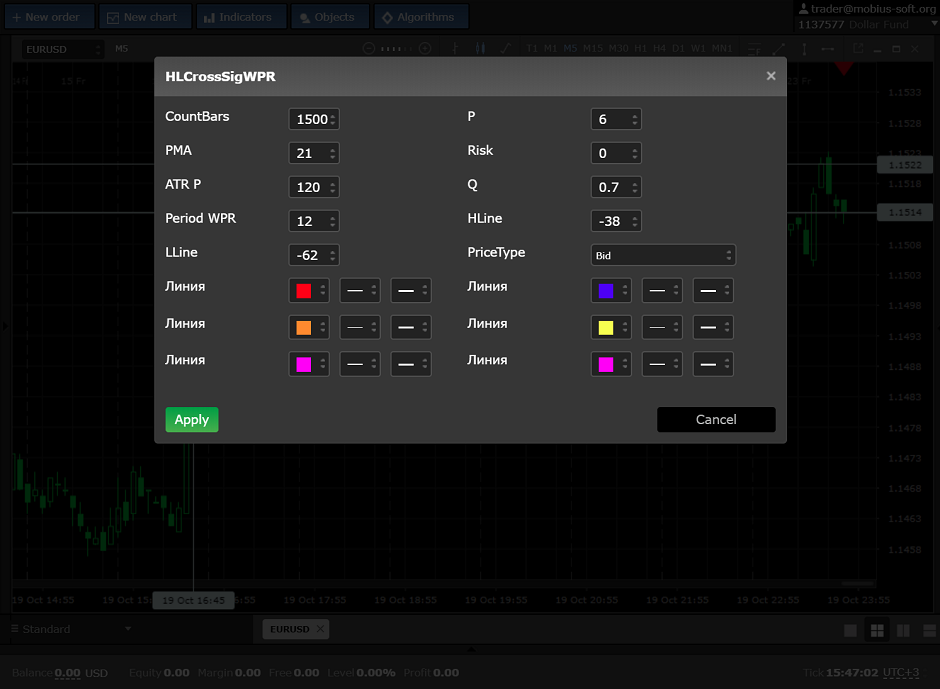Viewport: 940px width, 689px height.
Task: Close the EURUSD chart tab
Action: coord(320,628)
